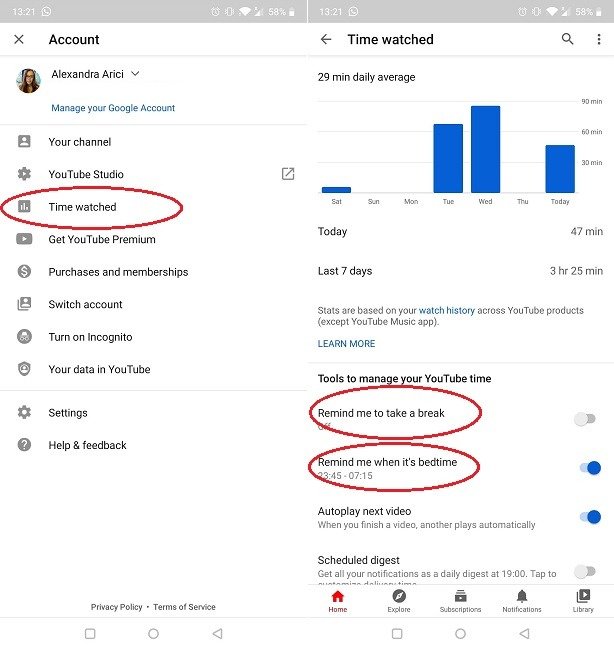This screenshot has width=614, height=650.
Task: Click the Switch account icon
Action: point(24,304)
